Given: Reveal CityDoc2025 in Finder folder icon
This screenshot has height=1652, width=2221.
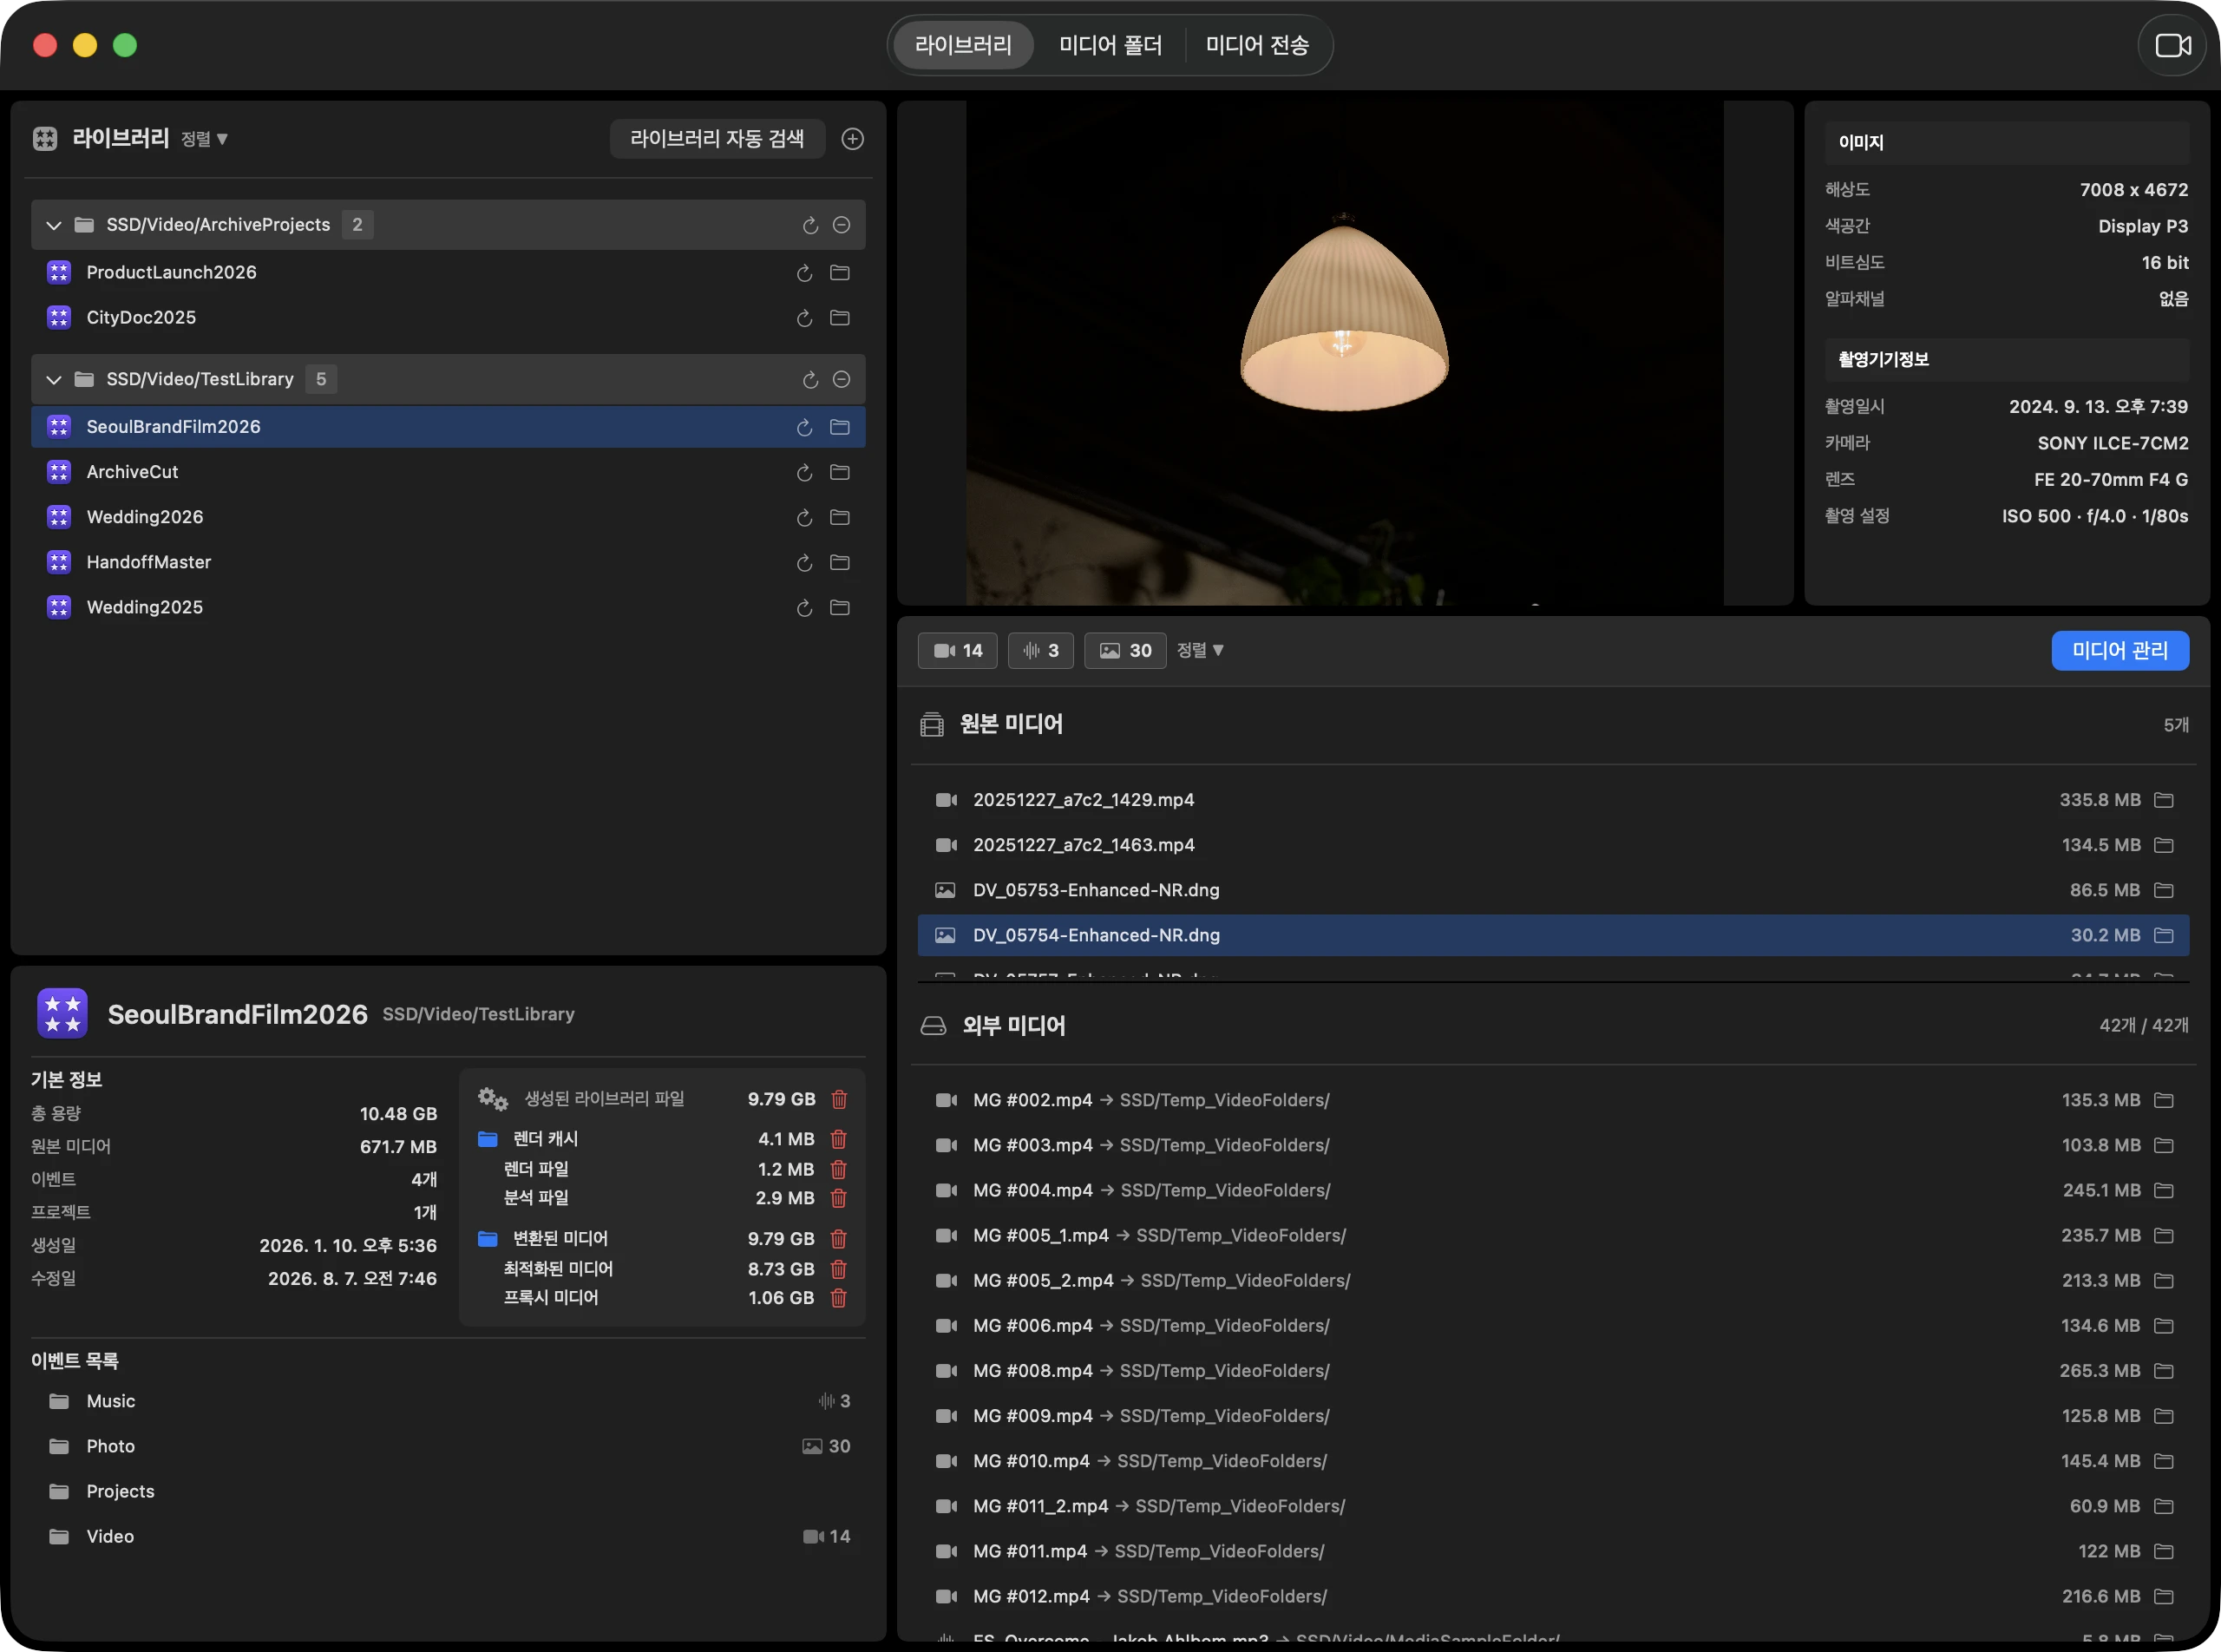Looking at the screenshot, I should pyautogui.click(x=840, y=318).
